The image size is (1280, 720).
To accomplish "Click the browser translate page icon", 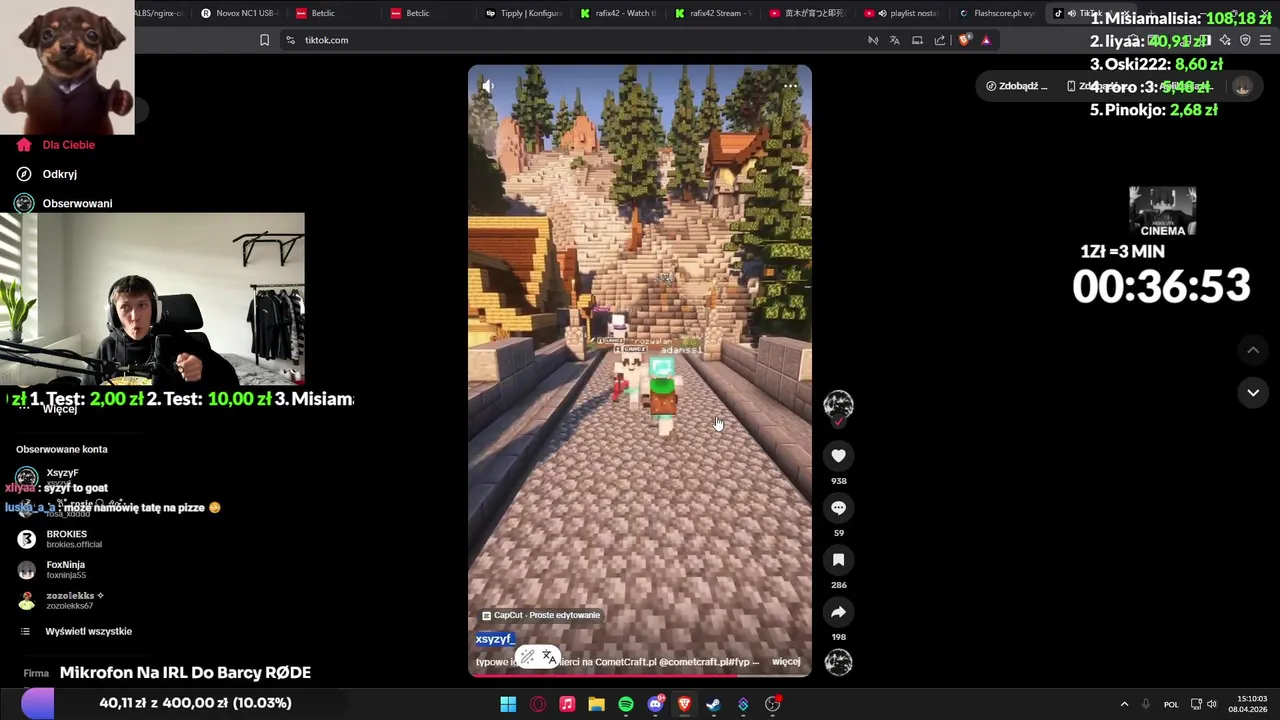I will (x=895, y=40).
